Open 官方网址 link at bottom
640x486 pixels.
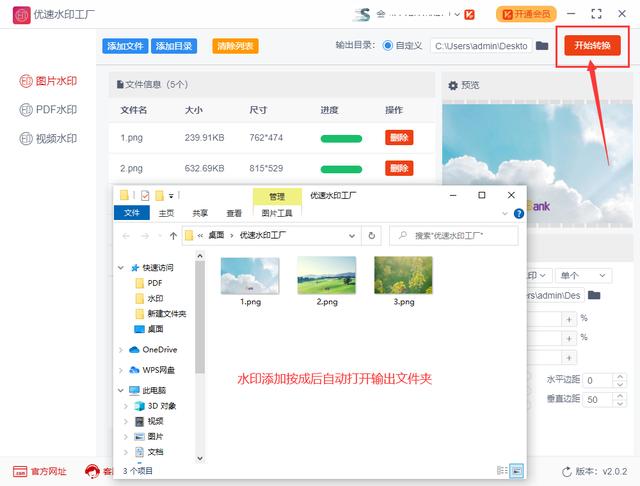[40, 471]
